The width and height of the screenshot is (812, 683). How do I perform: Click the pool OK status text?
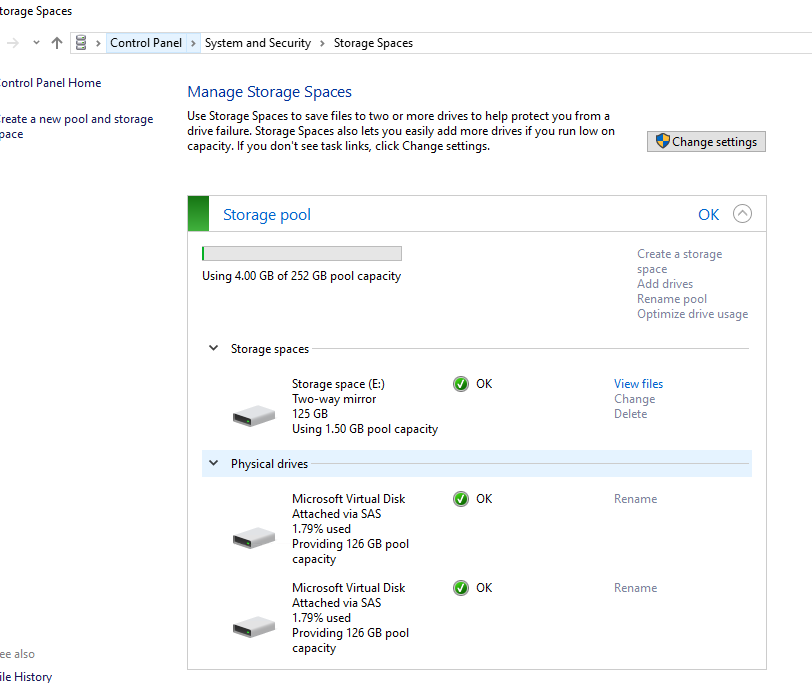click(x=708, y=214)
